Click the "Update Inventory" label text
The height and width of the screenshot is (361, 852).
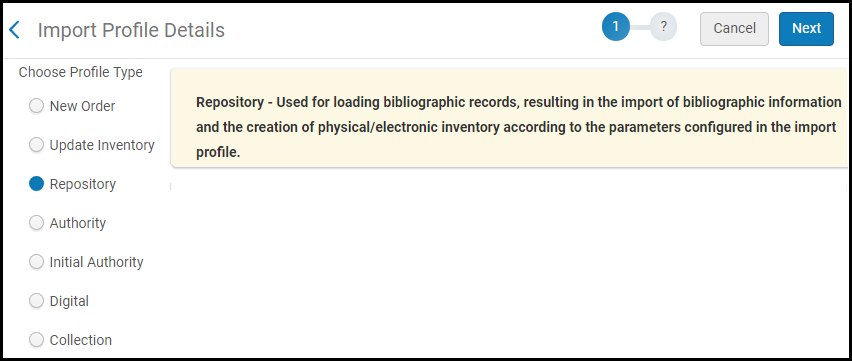click(x=102, y=145)
